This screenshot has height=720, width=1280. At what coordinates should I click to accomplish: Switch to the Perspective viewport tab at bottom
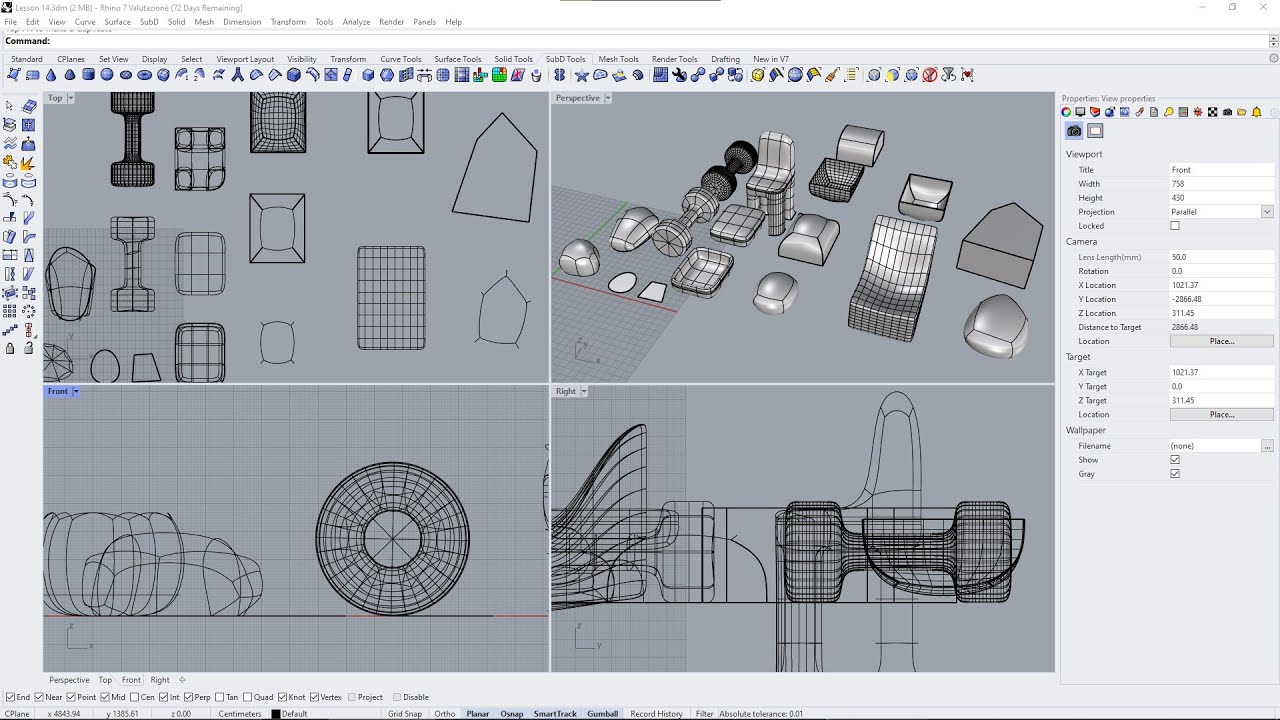(x=69, y=680)
